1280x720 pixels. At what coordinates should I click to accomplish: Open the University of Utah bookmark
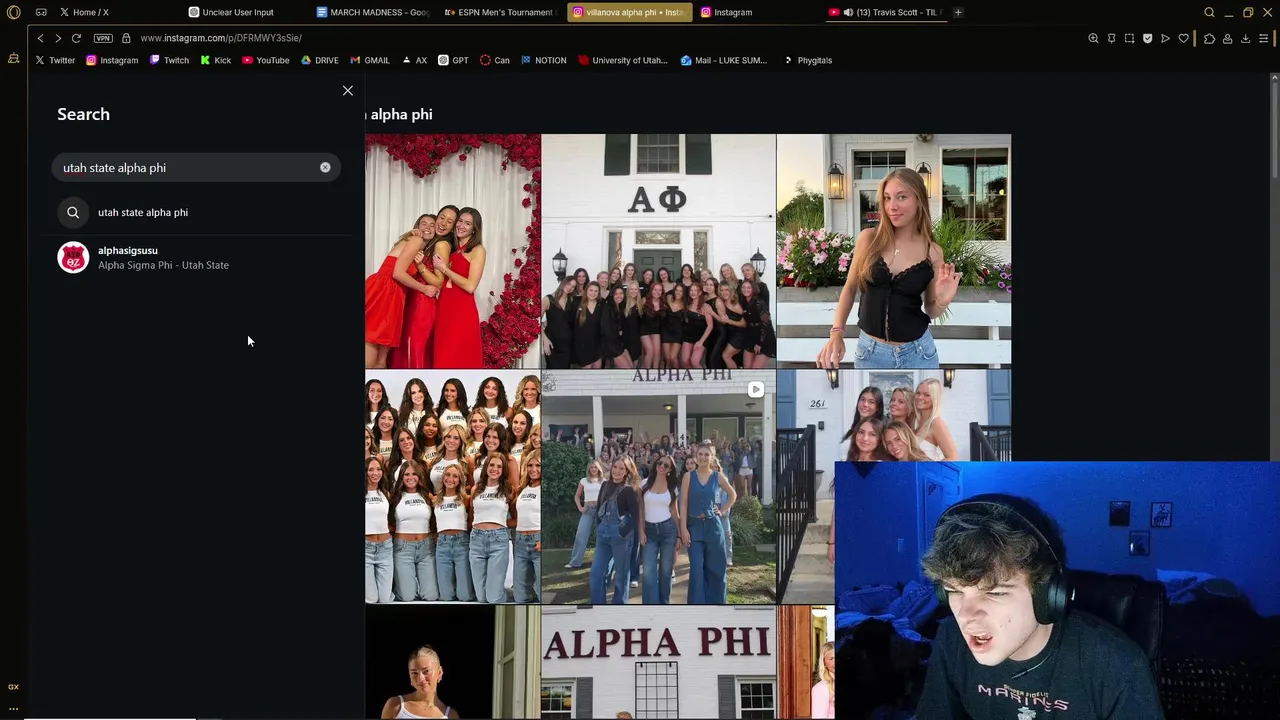click(622, 60)
